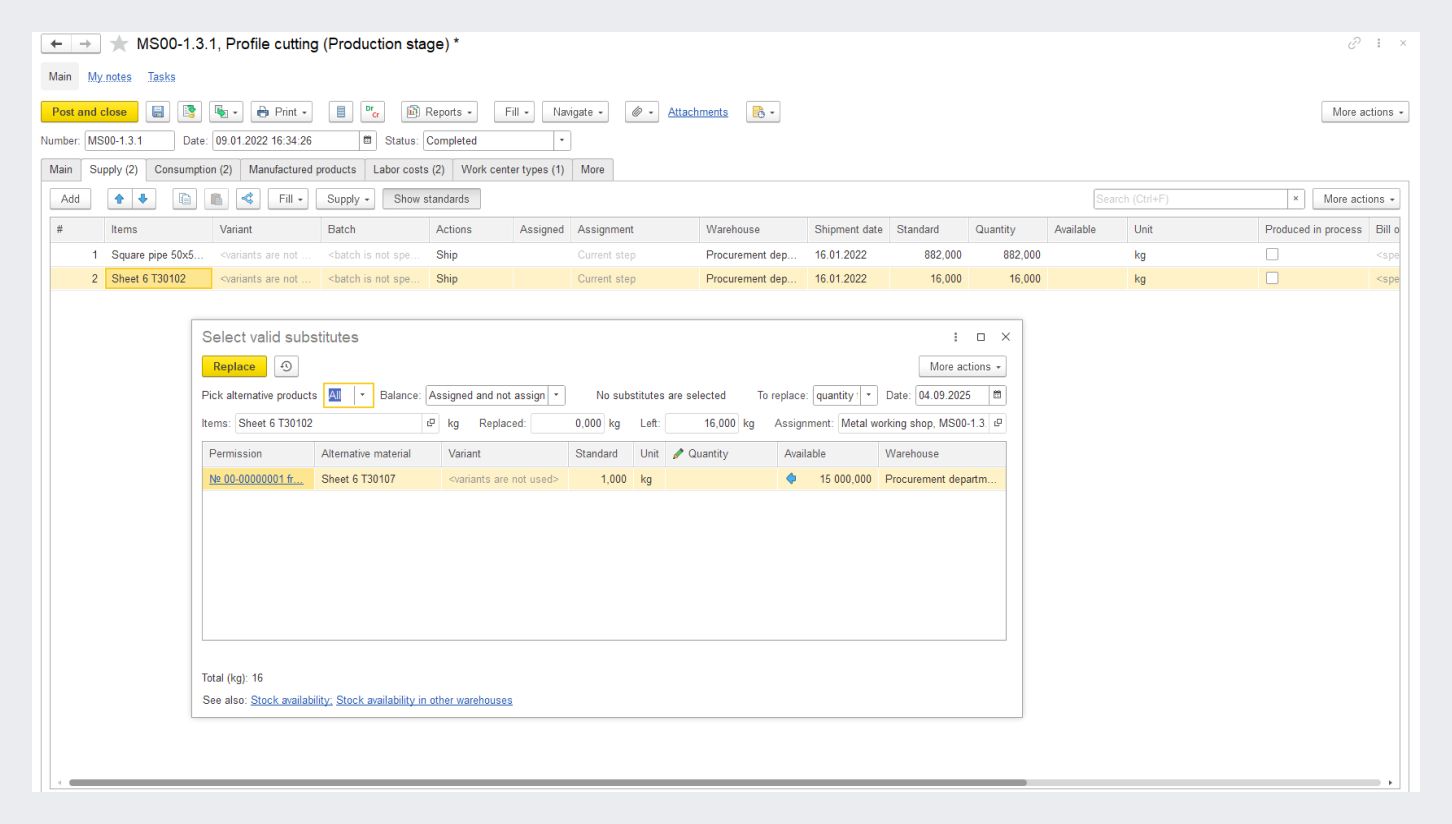Open the Stock availability link
This screenshot has height=824, width=1452.
[x=291, y=700]
